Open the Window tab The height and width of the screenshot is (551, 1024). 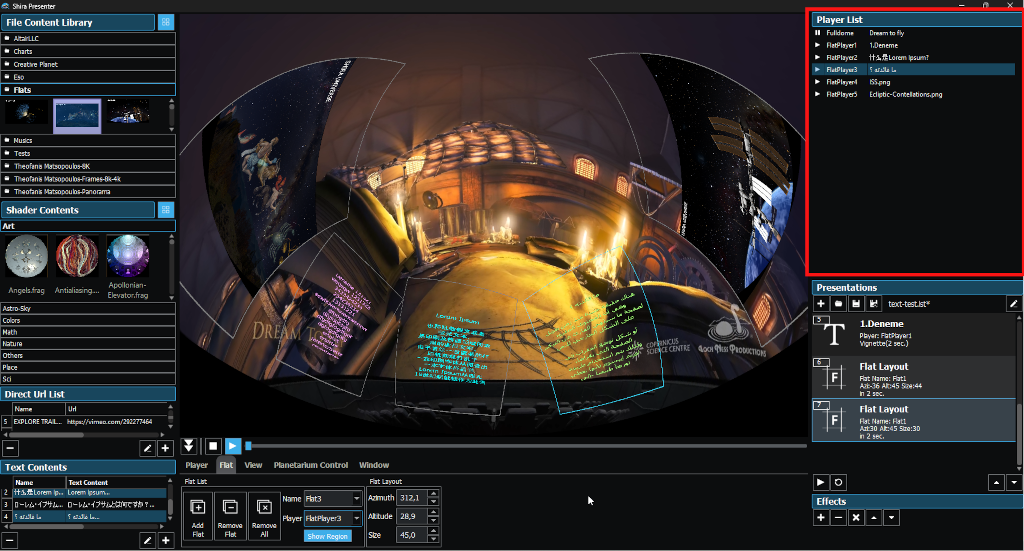[x=374, y=465]
